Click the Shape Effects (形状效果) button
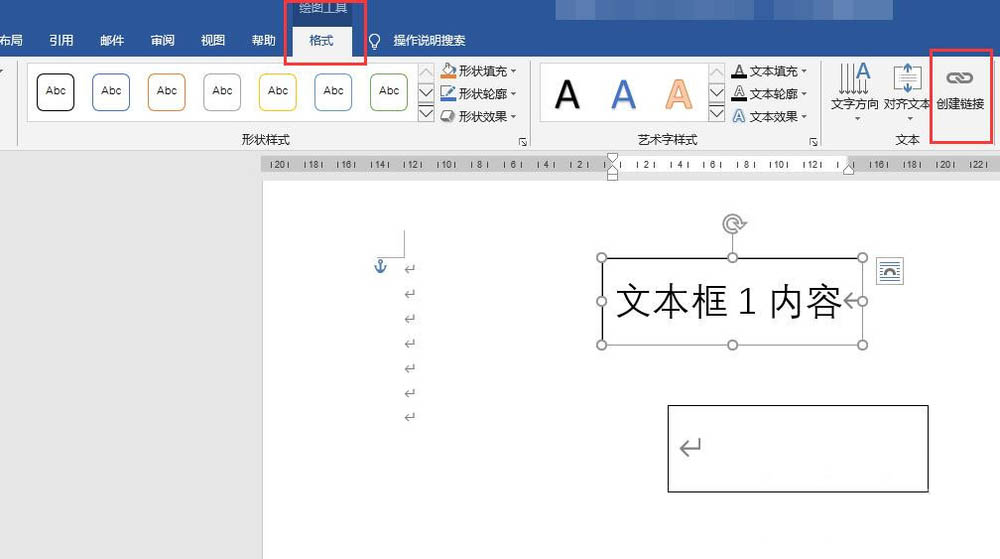Viewport: 1000px width, 559px height. coord(480,116)
